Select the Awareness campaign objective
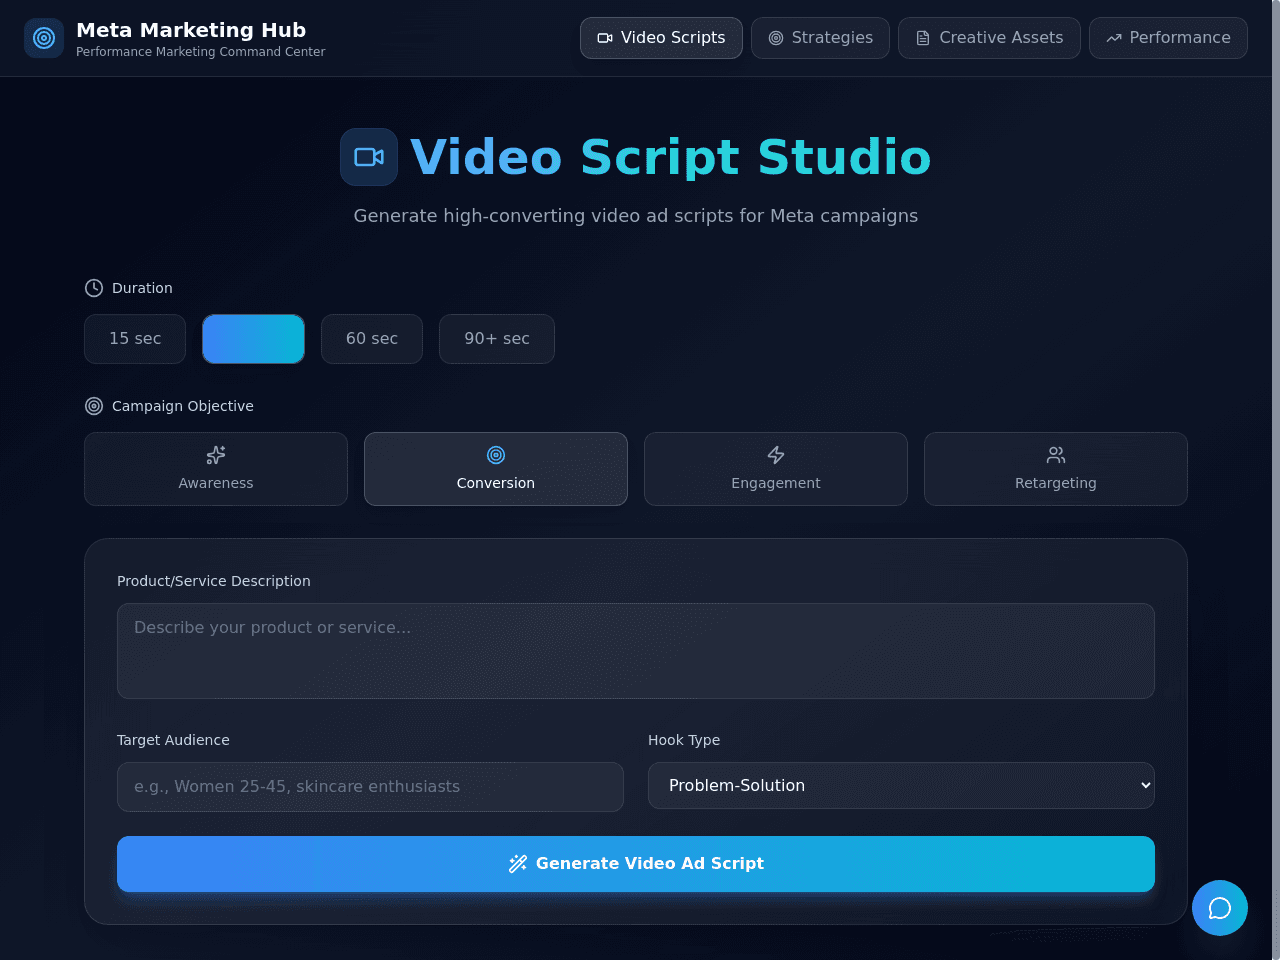1280x960 pixels. click(216, 469)
